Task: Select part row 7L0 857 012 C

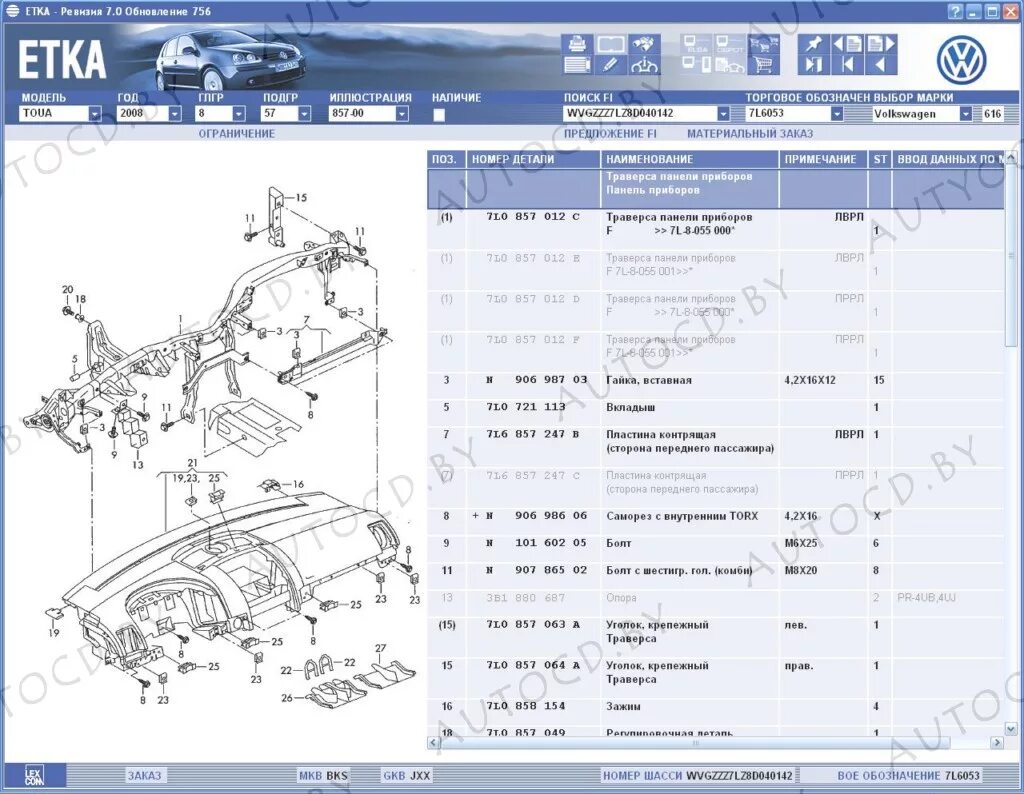Action: tap(716, 230)
